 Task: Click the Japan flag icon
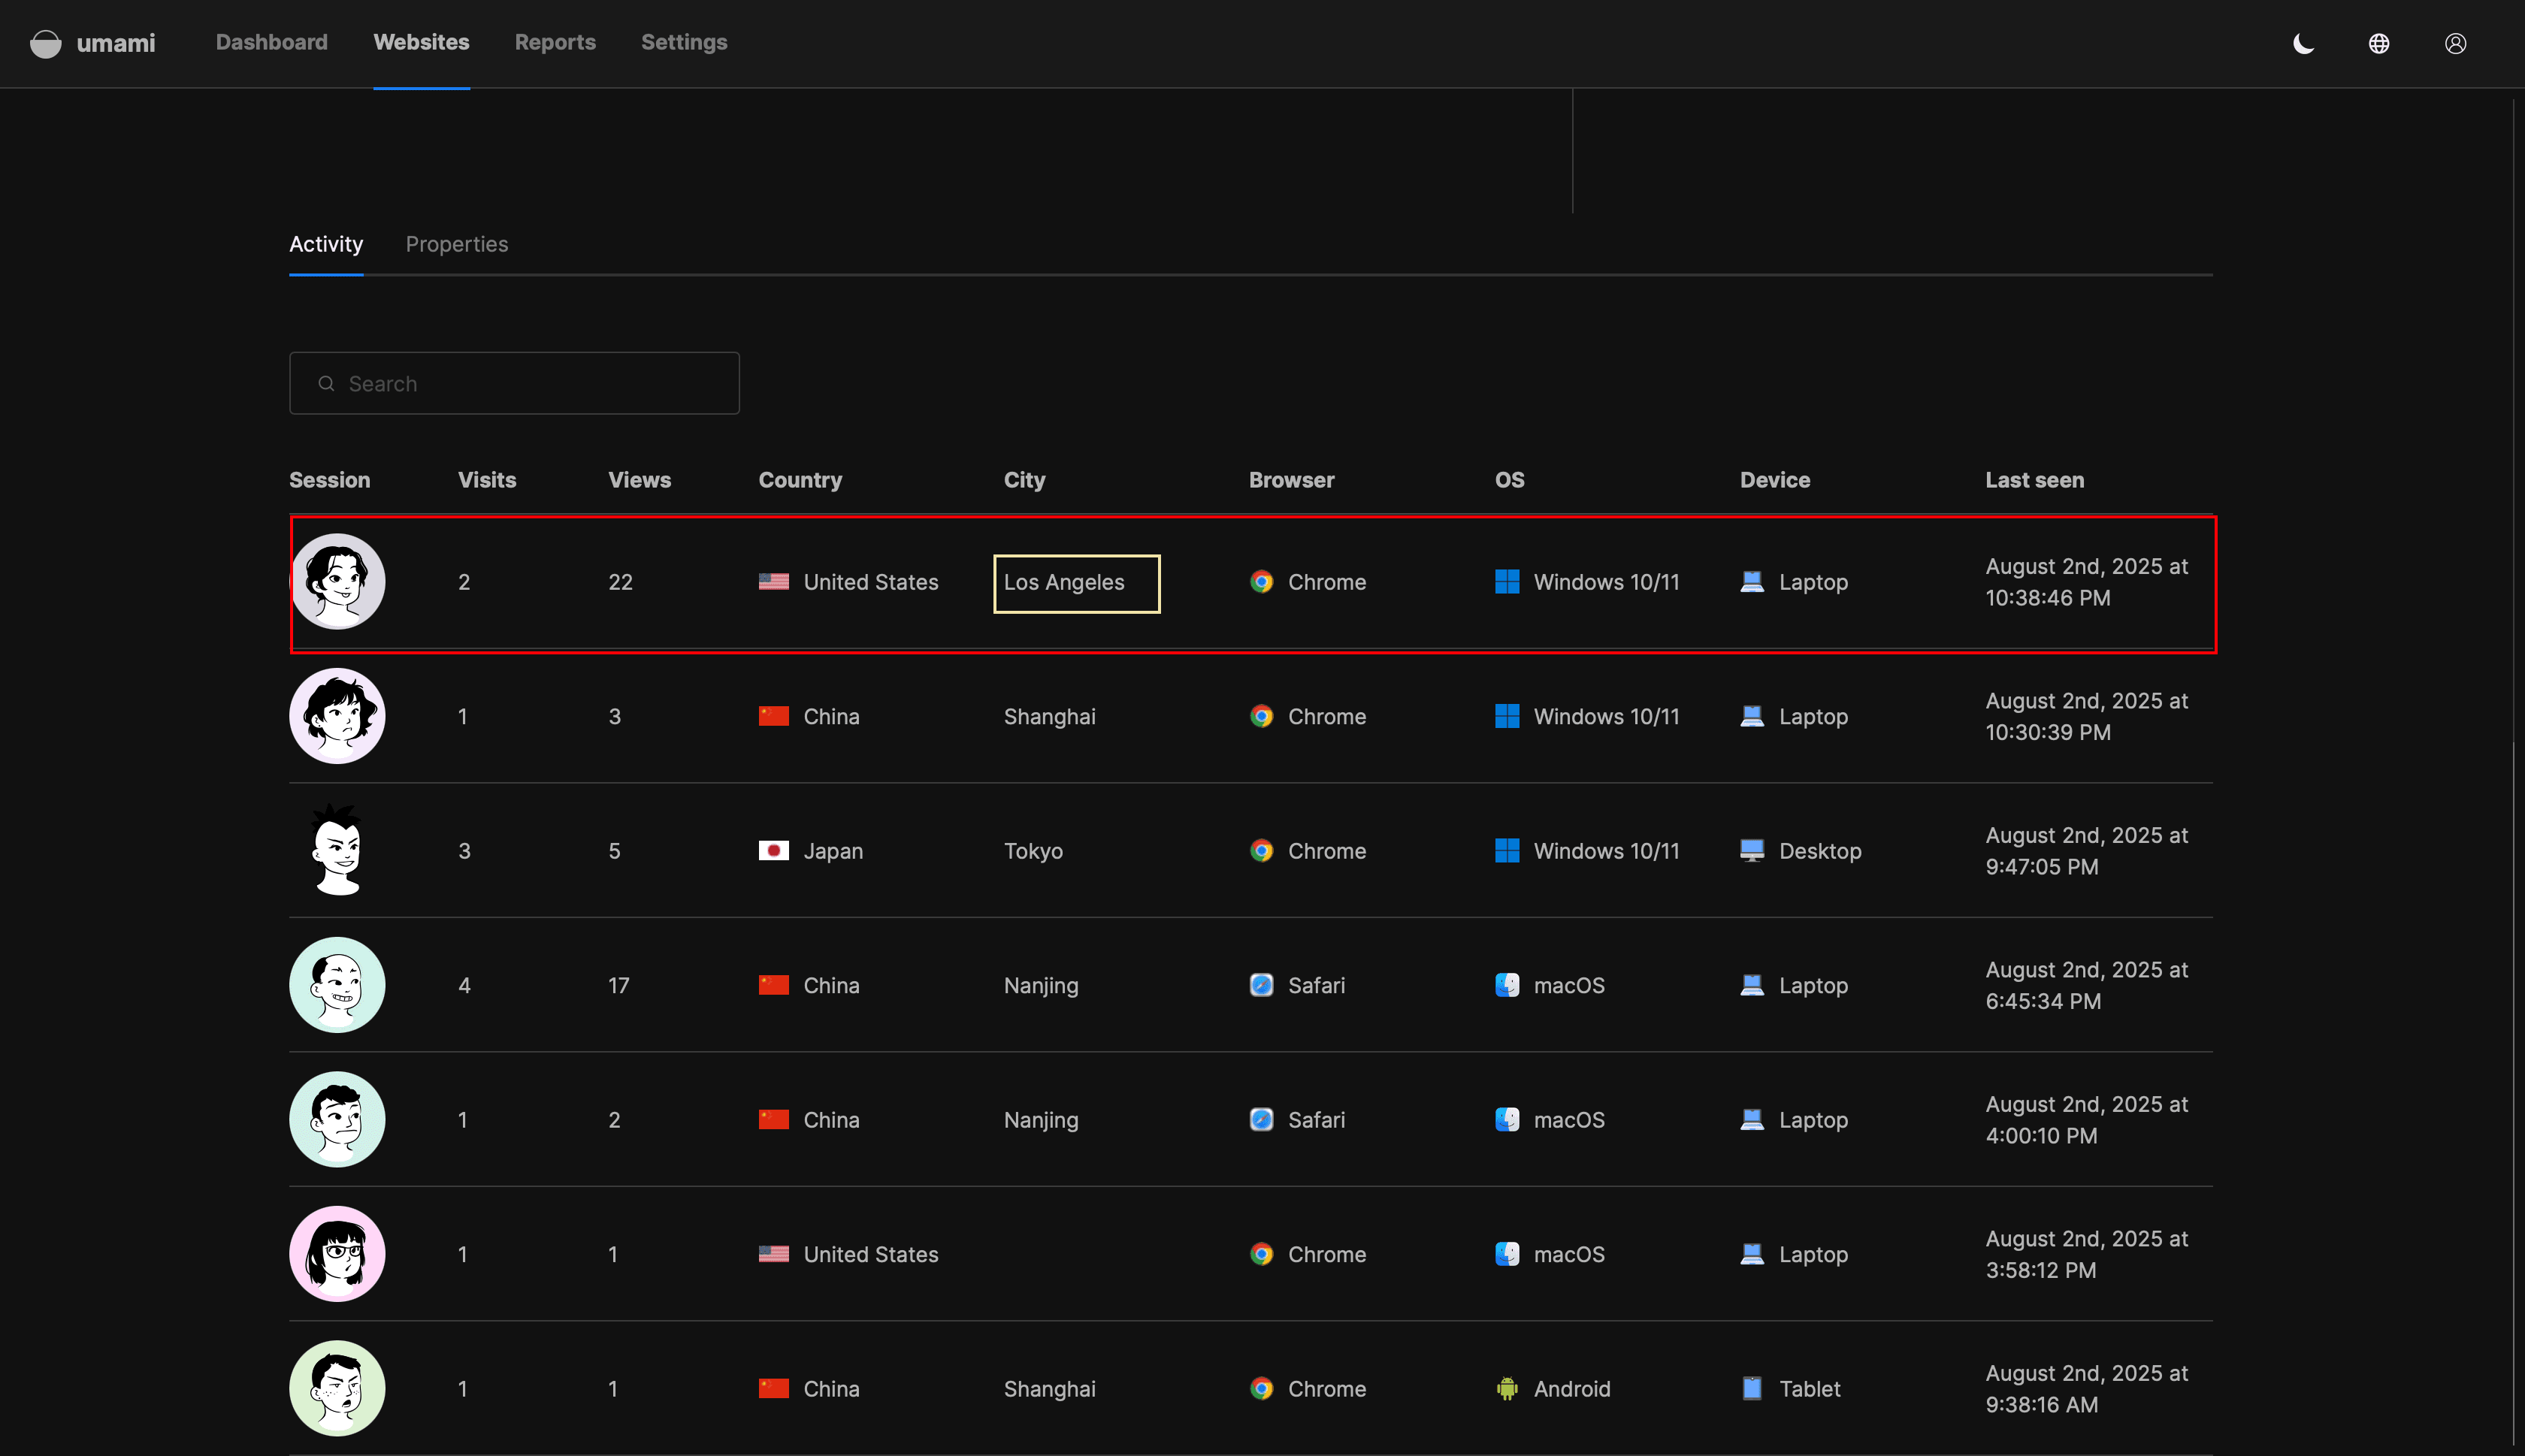click(x=773, y=851)
